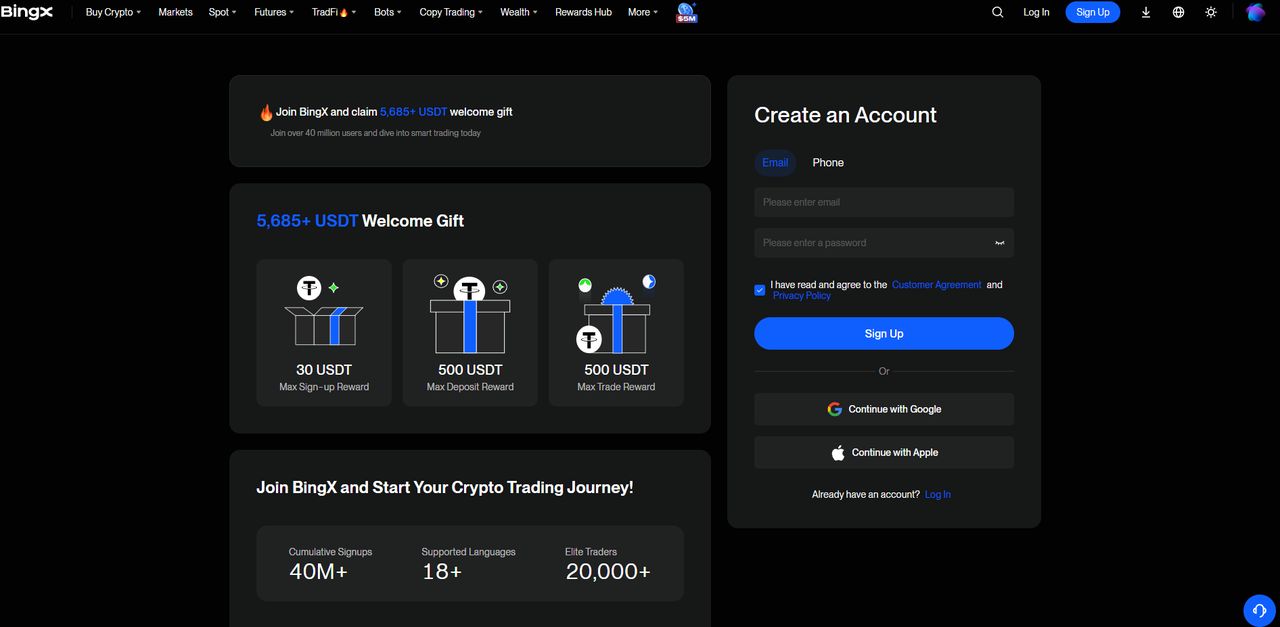The image size is (1280, 627).
Task: Select the Email signup tab
Action: pos(775,163)
